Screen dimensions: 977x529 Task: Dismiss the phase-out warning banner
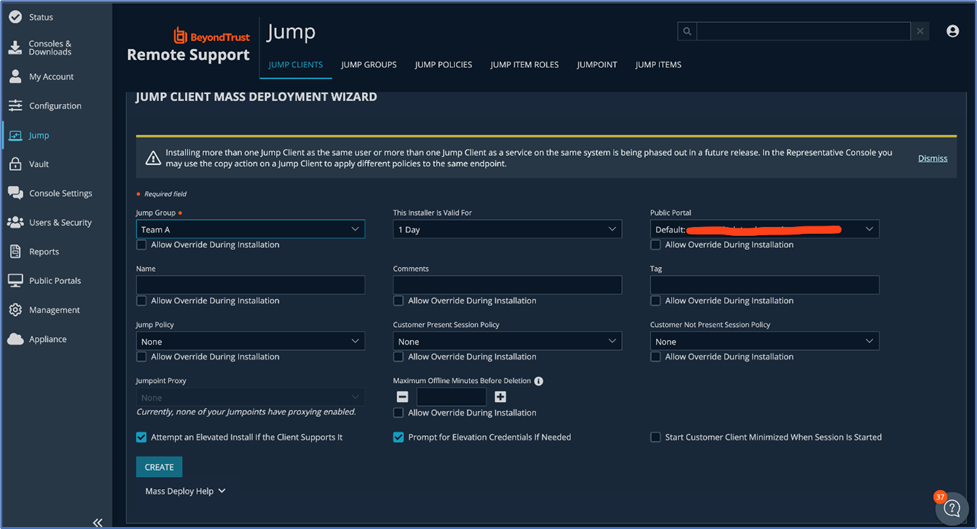coord(932,158)
